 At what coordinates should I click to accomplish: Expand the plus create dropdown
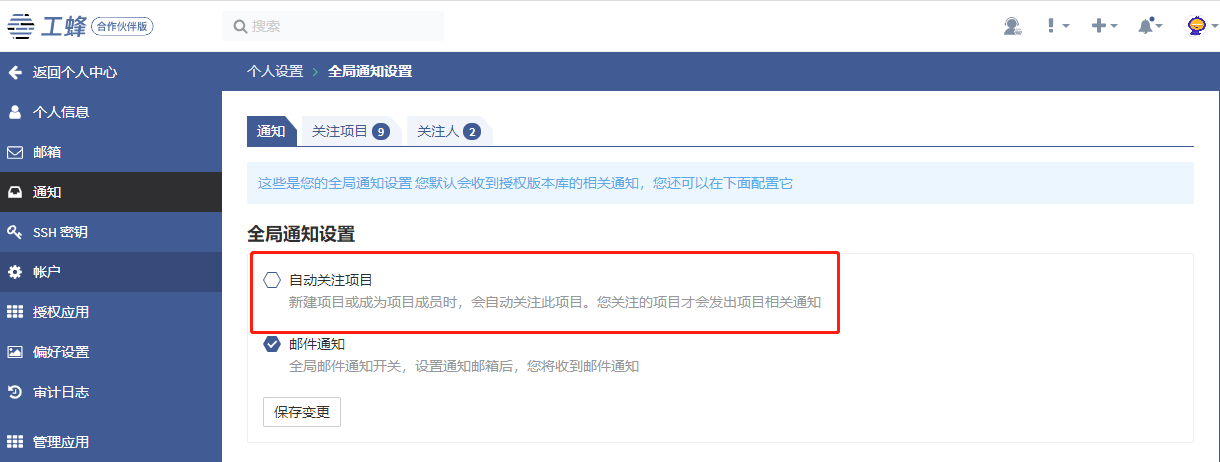point(1104,26)
